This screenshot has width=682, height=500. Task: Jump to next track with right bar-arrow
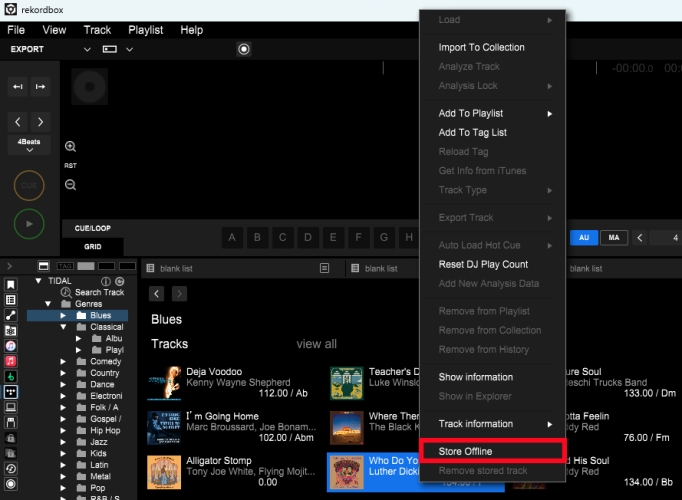[40, 87]
